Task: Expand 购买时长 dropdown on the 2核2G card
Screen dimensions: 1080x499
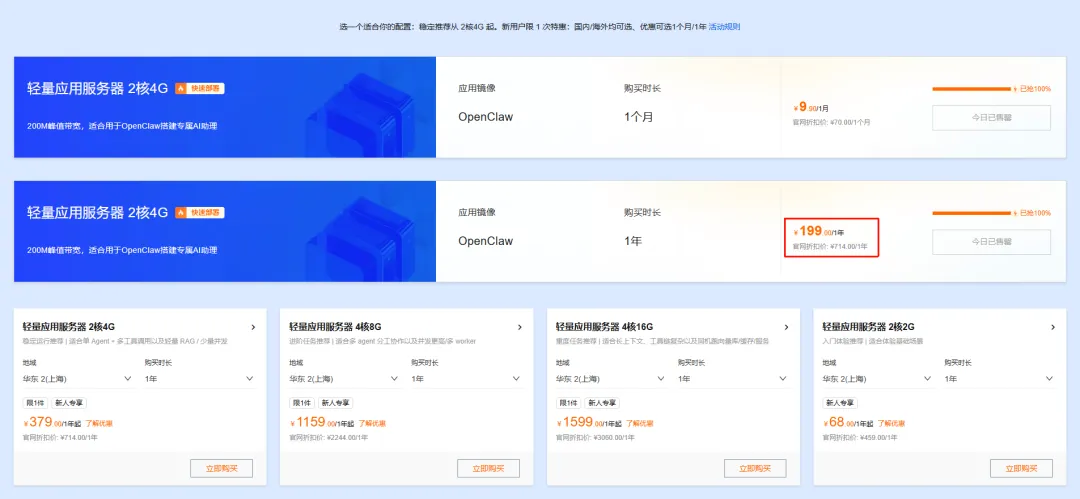Action: (x=999, y=378)
